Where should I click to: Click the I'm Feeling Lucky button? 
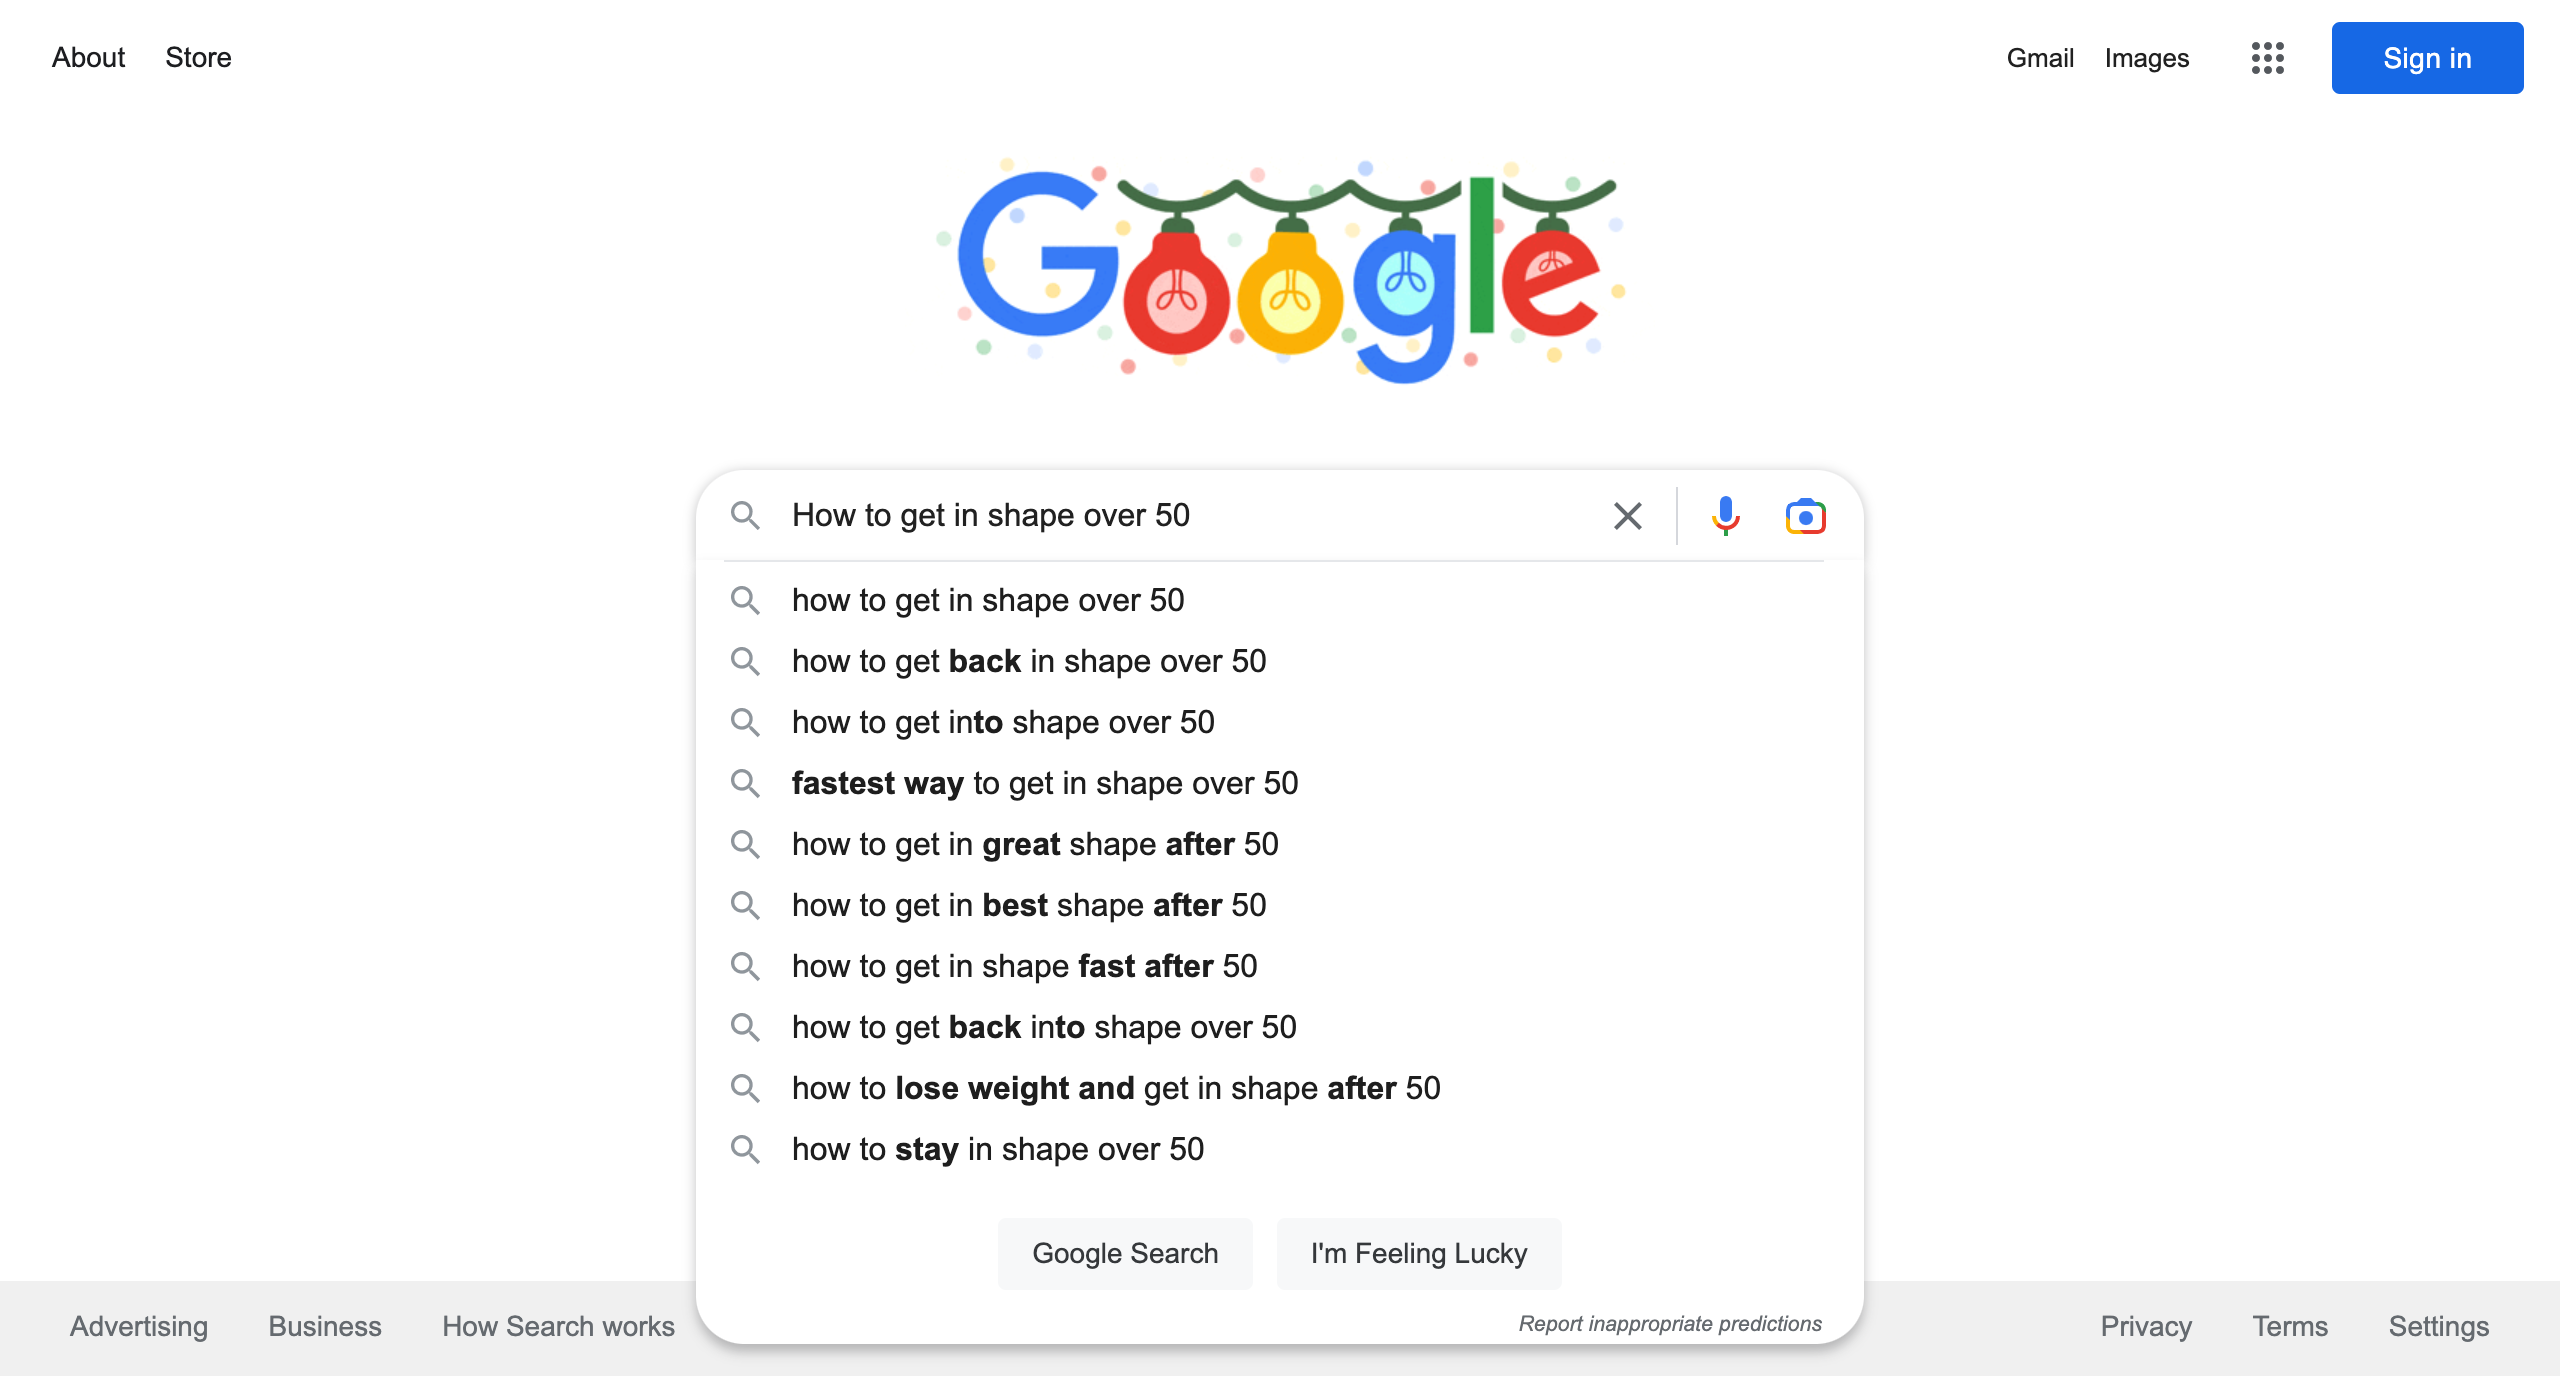coord(1419,1253)
